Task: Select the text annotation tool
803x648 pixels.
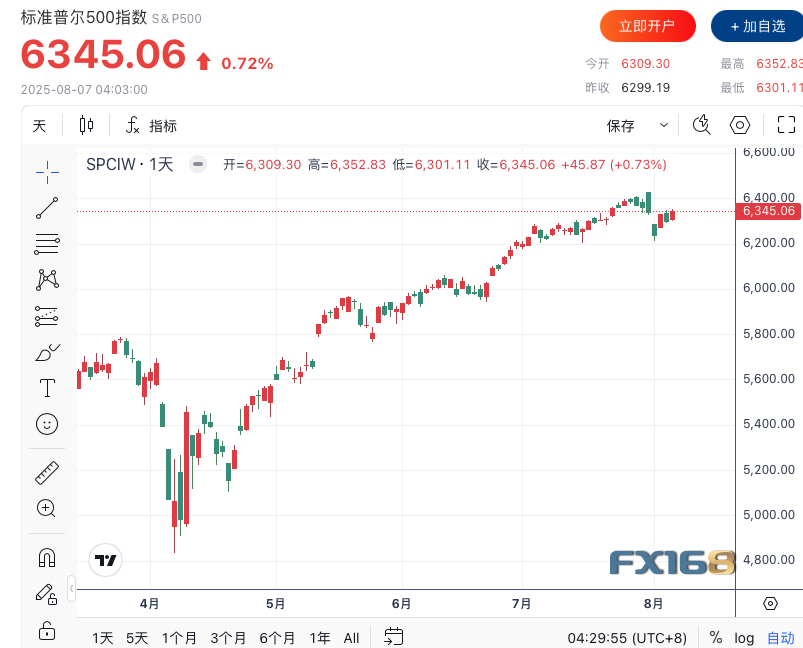Action: 47,388
